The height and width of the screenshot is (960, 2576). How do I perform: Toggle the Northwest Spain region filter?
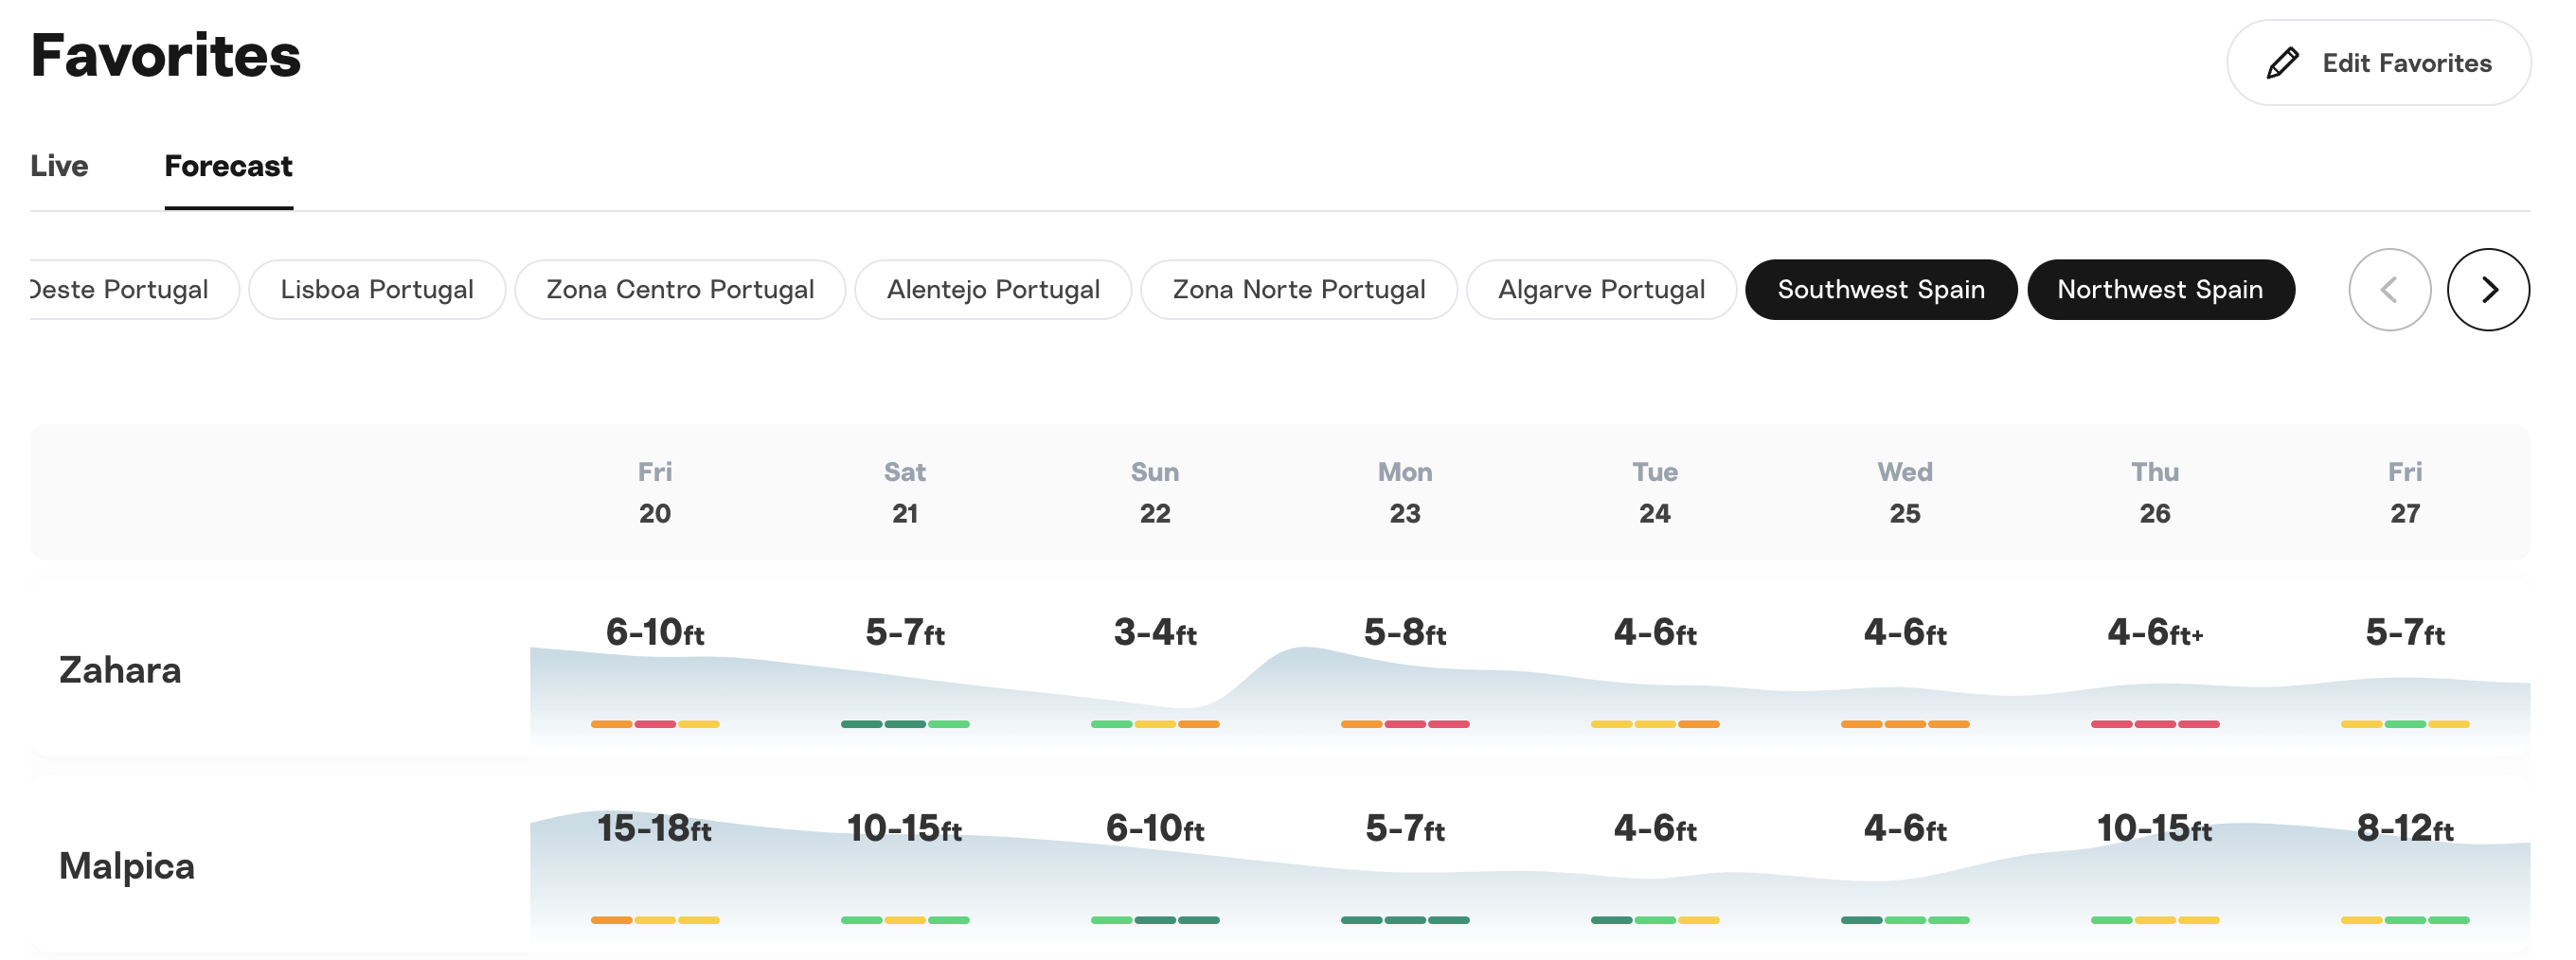(2159, 290)
